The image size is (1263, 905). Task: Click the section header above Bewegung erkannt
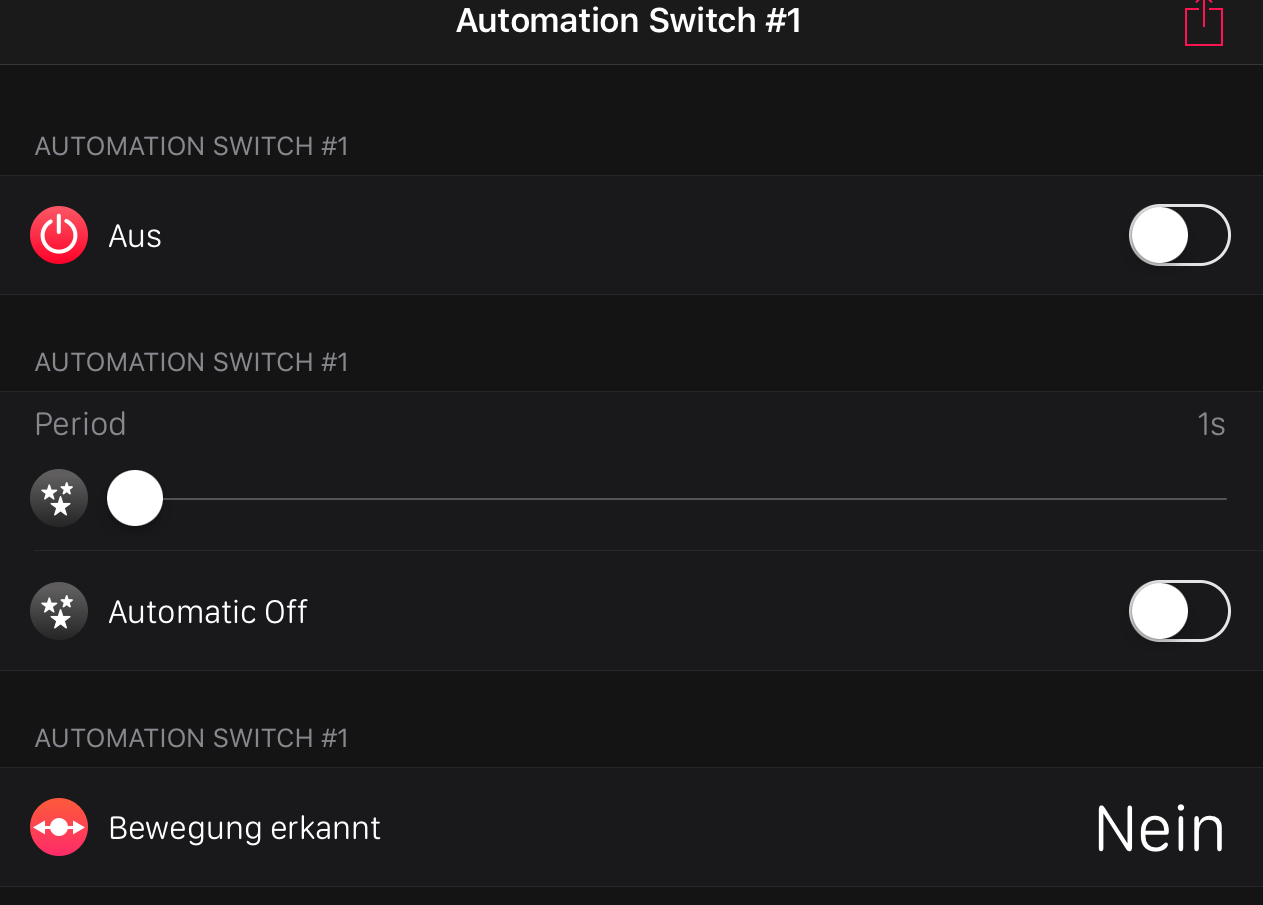pyautogui.click(x=192, y=738)
